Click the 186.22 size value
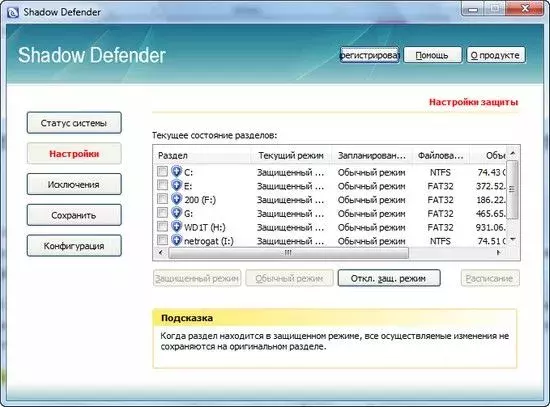Image resolution: width=550 pixels, height=407 pixels. coord(491,200)
